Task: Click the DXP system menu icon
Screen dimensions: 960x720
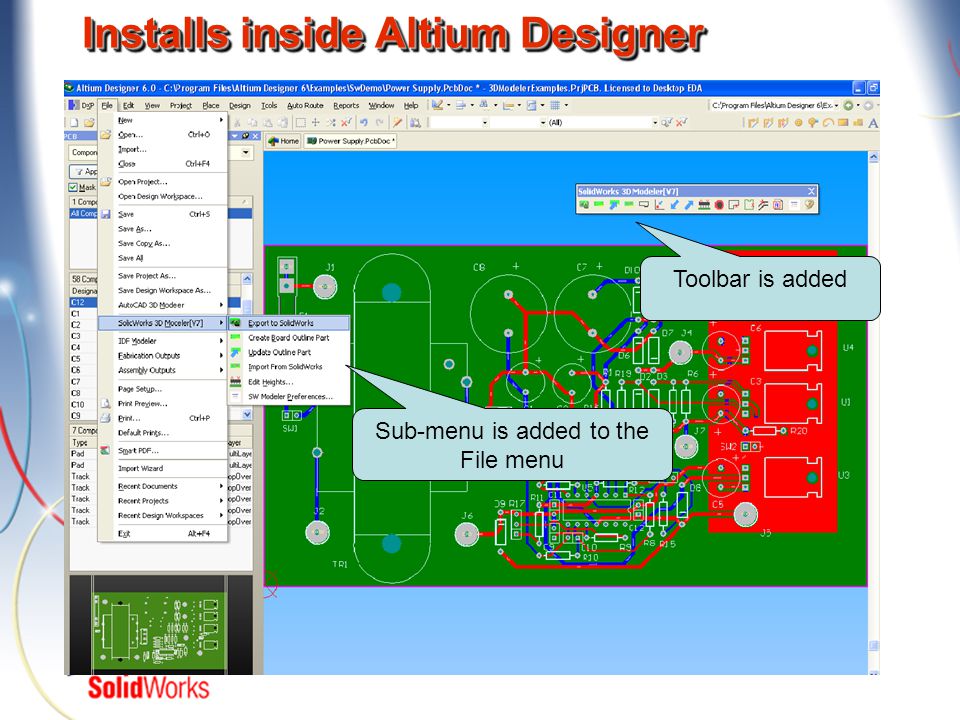Action: (80, 105)
